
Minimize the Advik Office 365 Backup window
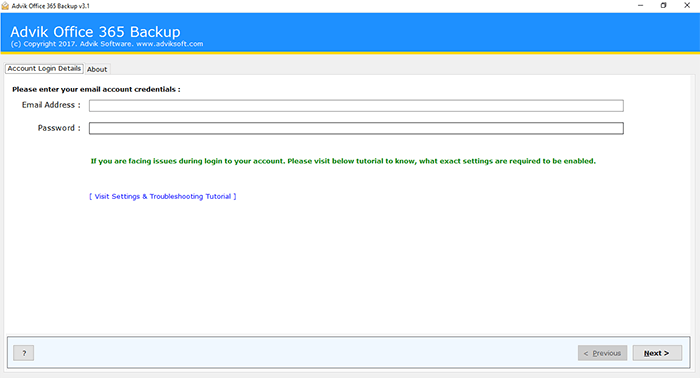pyautogui.click(x=640, y=6)
